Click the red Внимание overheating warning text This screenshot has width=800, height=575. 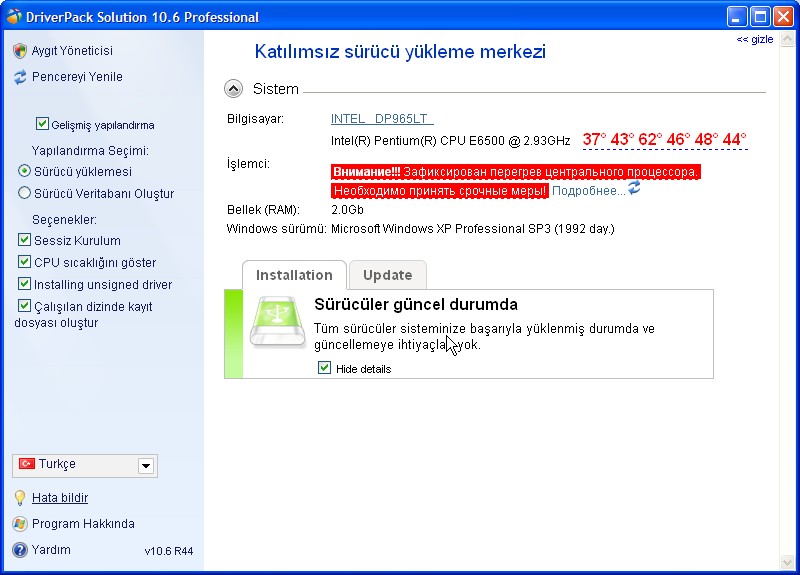click(516, 172)
